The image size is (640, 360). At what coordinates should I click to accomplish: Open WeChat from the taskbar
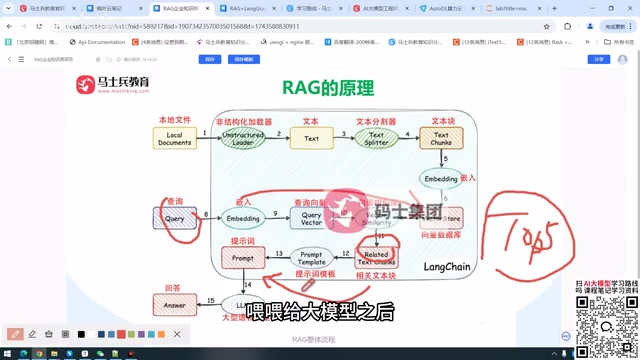pyautogui.click(x=100, y=353)
